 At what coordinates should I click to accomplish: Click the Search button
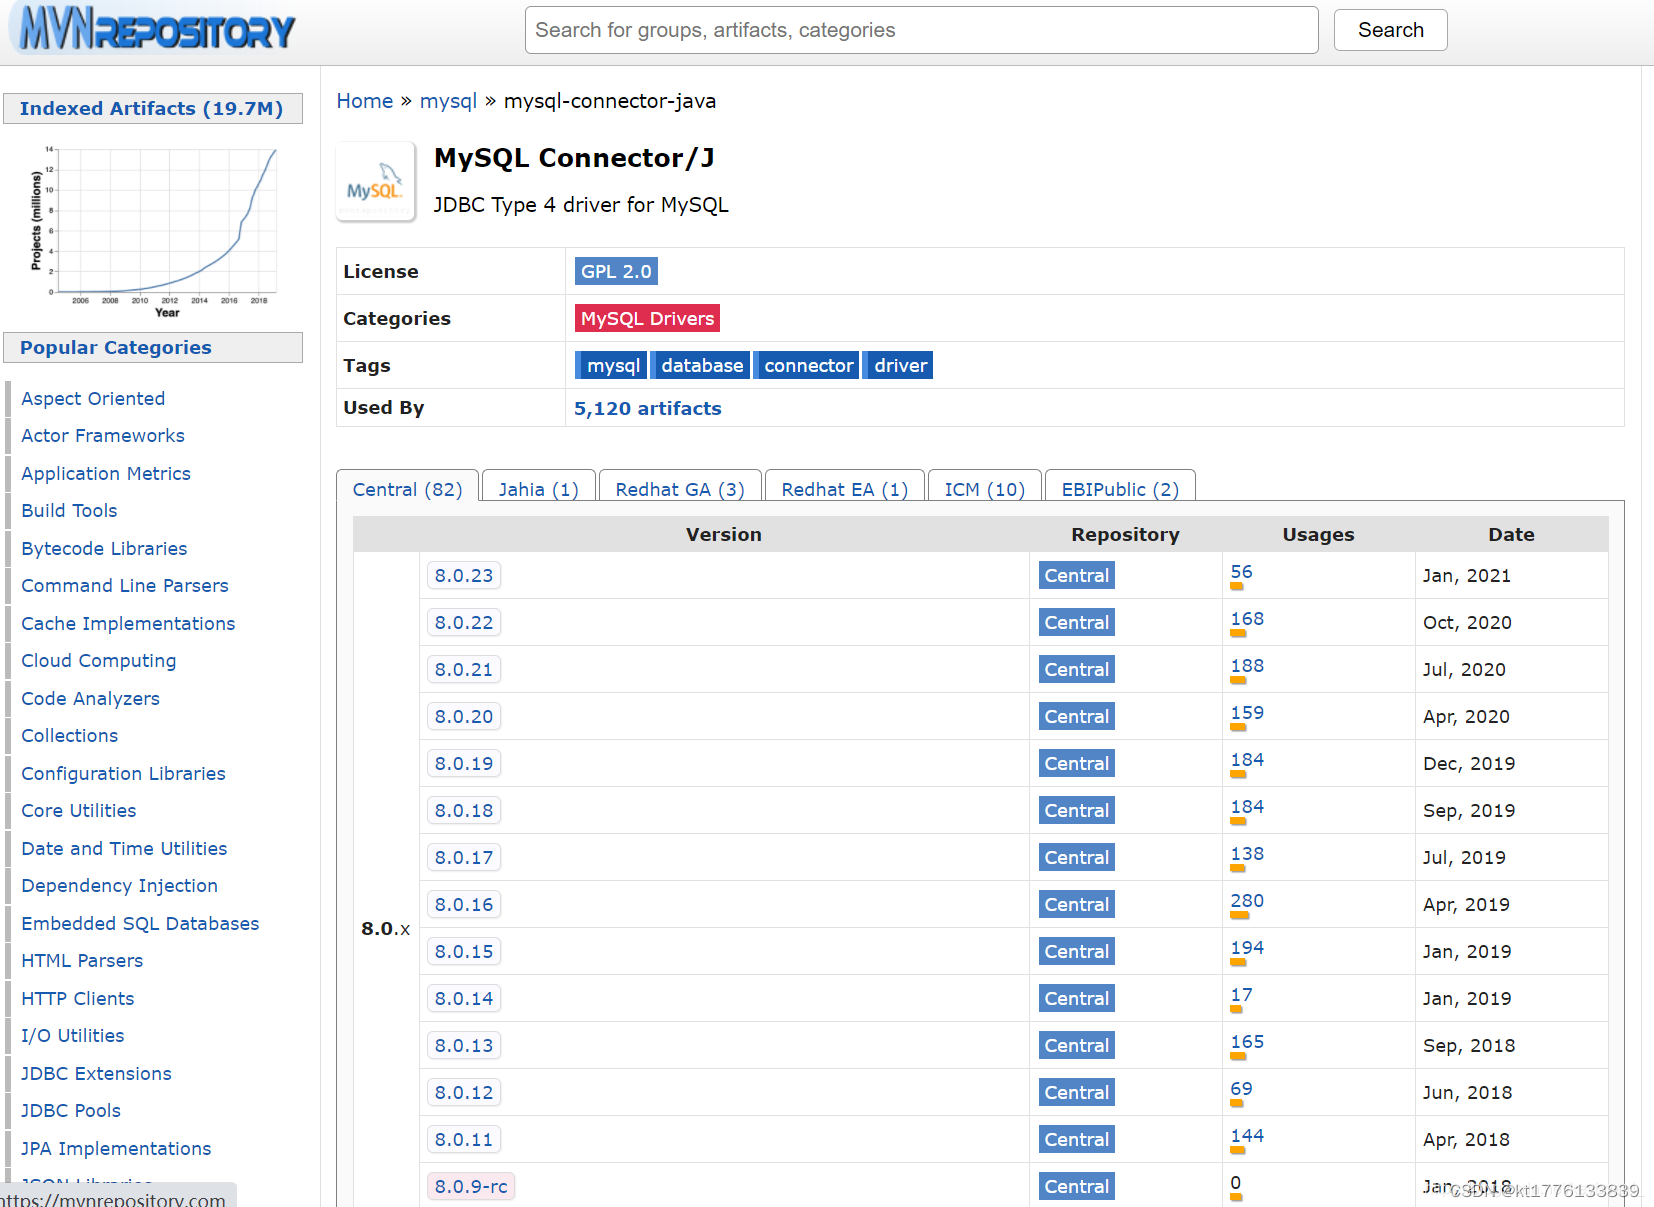(1390, 30)
